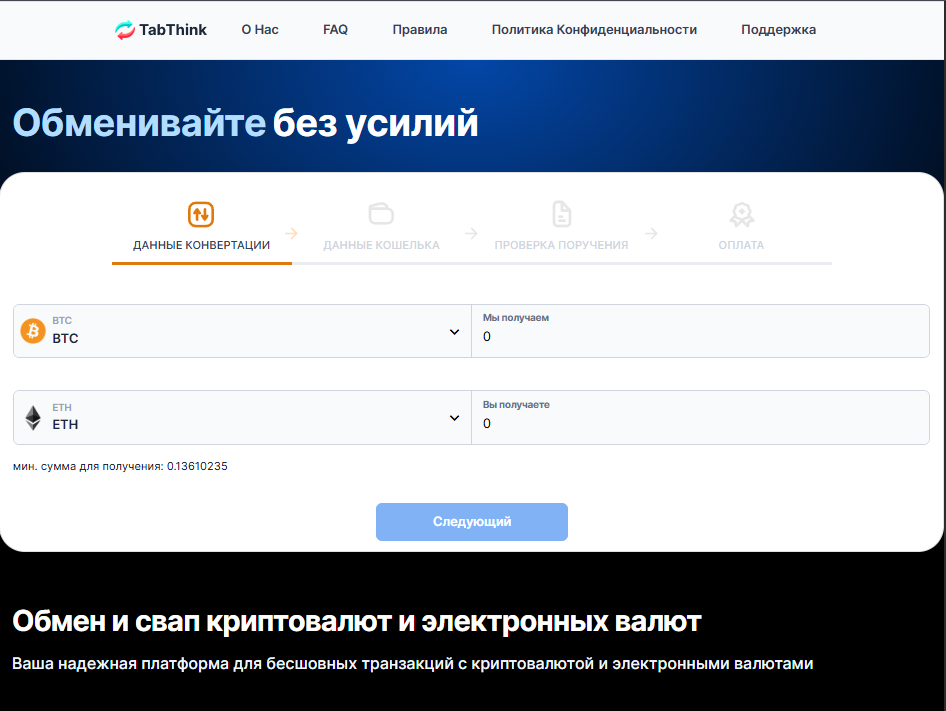Click the Обмен и свап криптовалют heading
This screenshot has height=711, width=946.
(357, 621)
